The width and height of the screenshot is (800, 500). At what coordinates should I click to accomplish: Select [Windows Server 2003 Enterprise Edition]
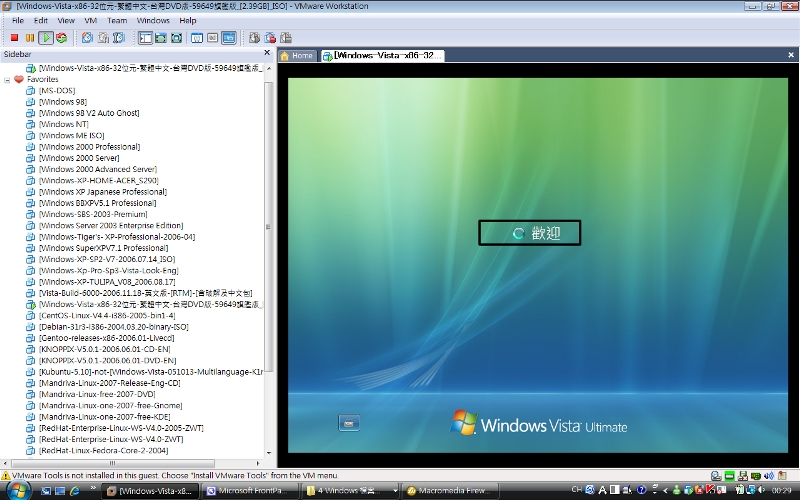(x=111, y=225)
